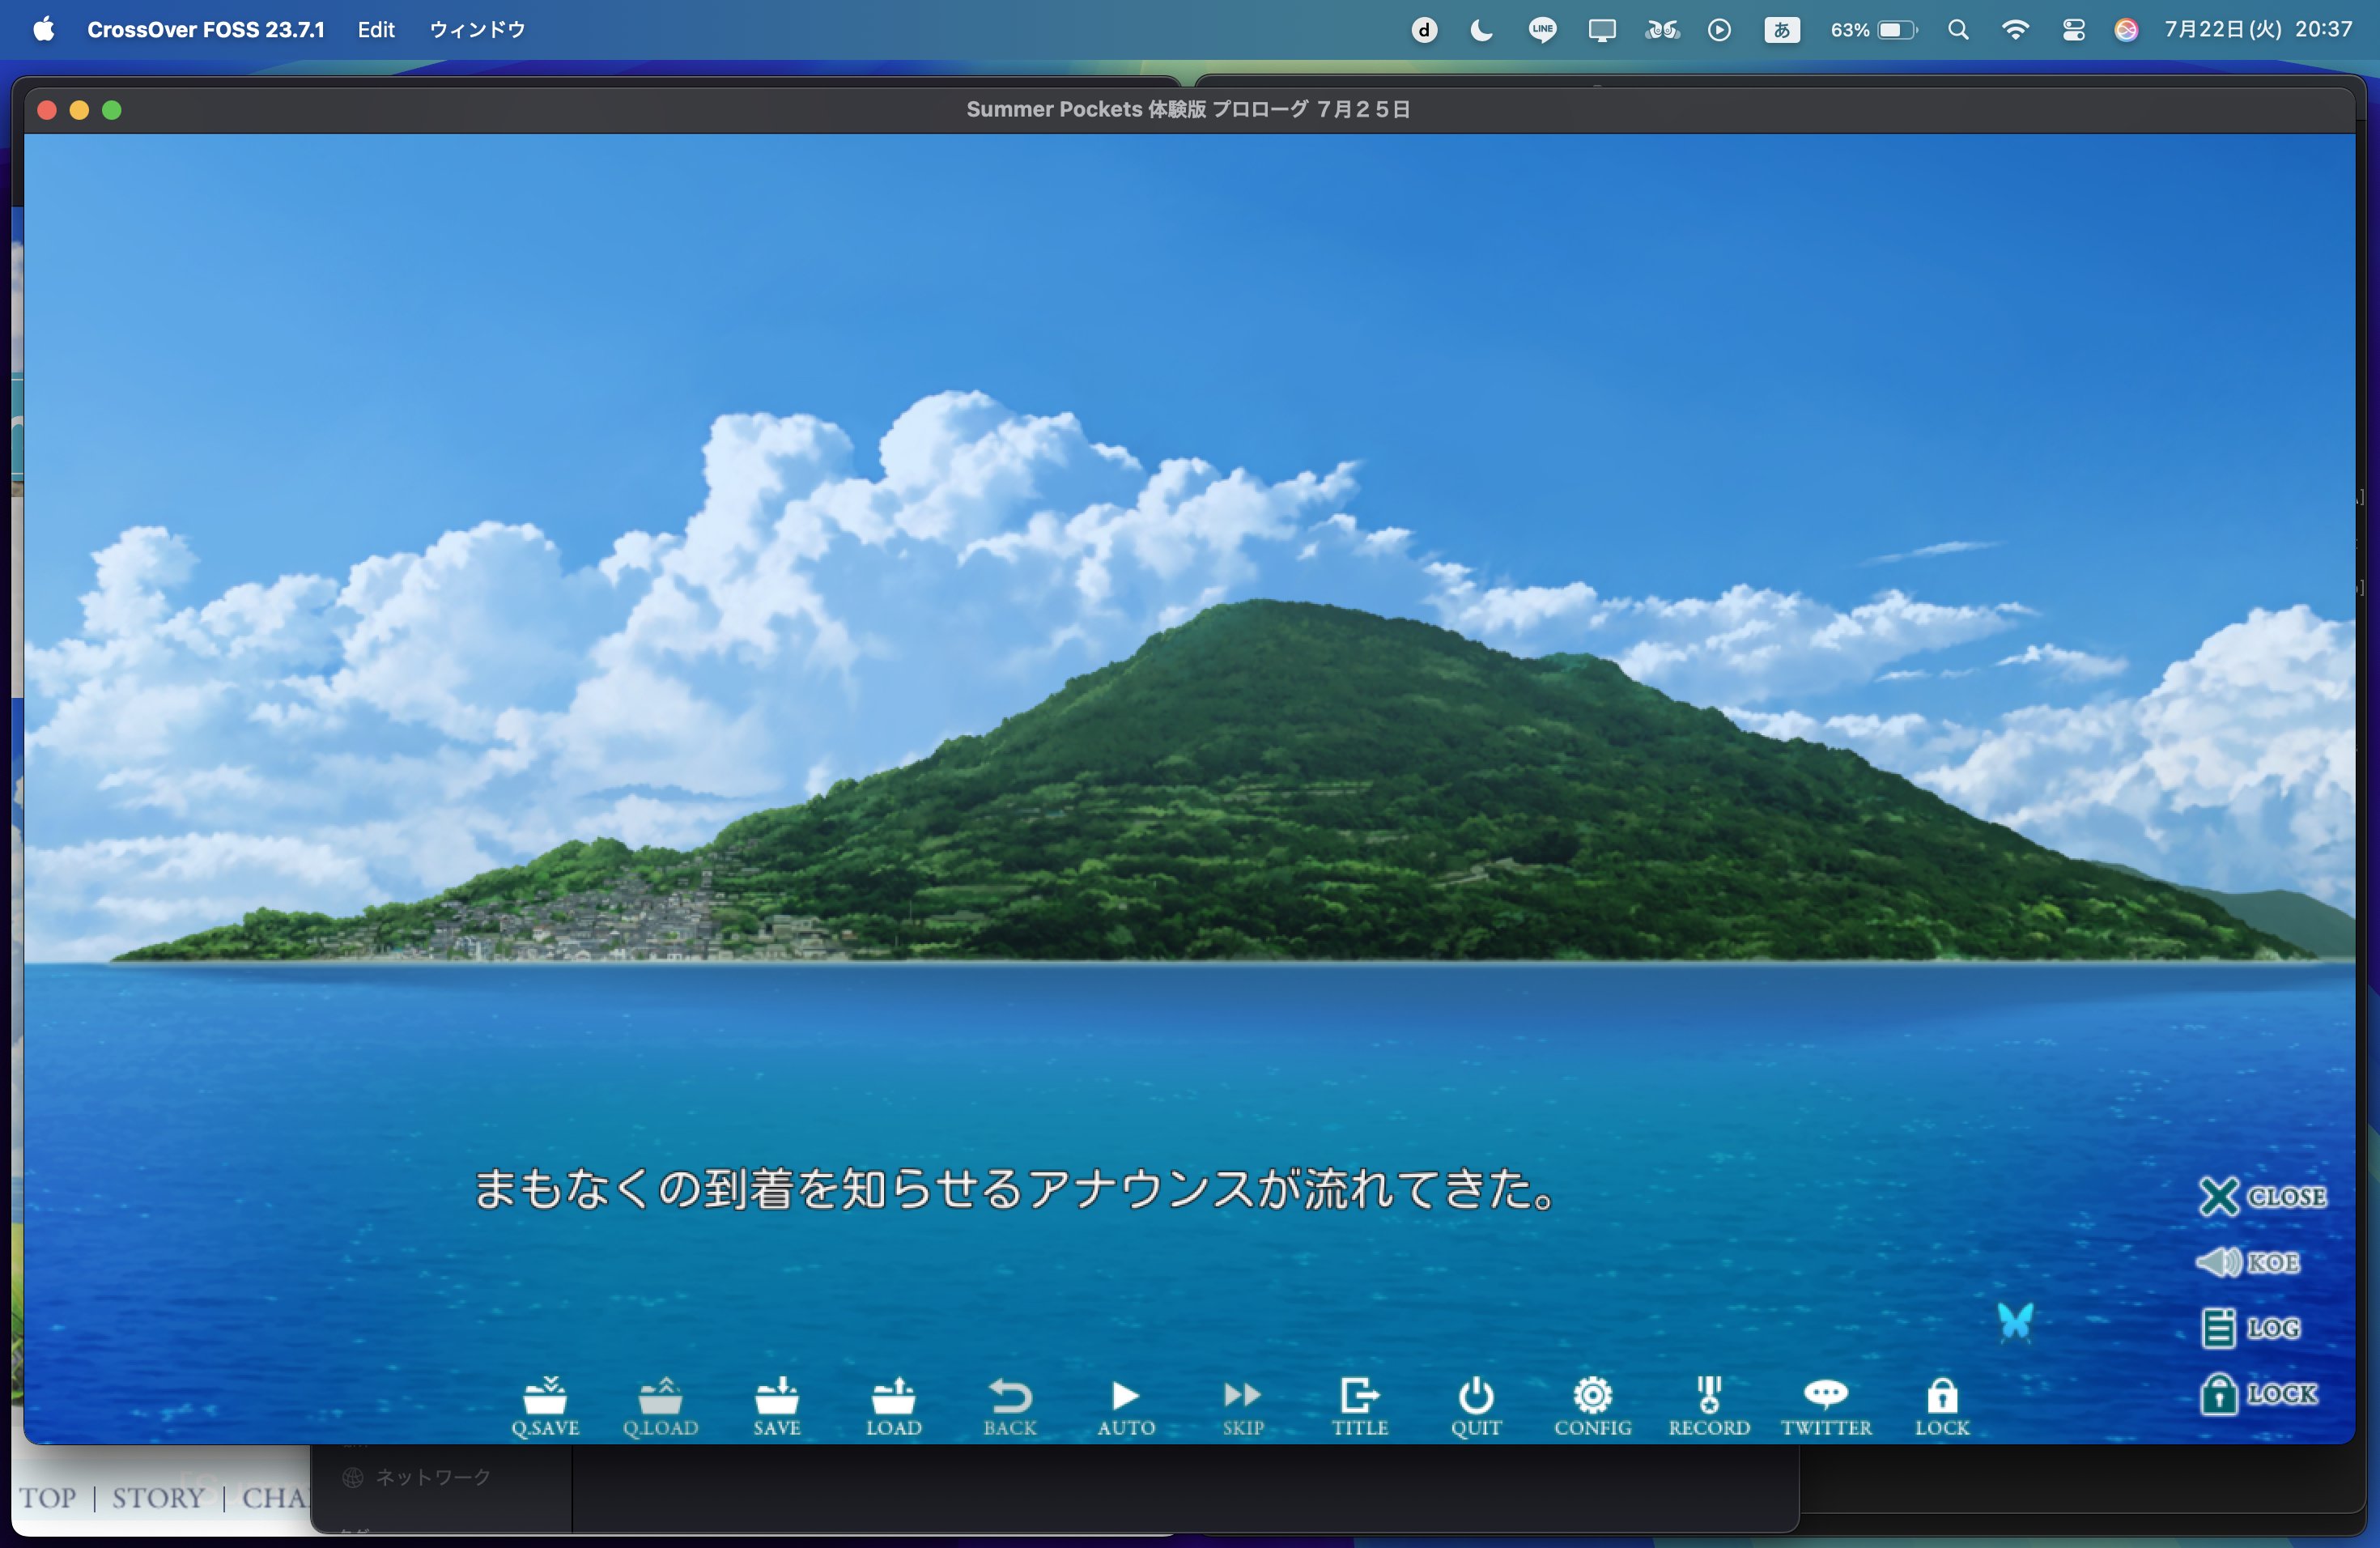The width and height of the screenshot is (2380, 1548).
Task: Minimize the Summer Pockets window with yellow button
Action: [79, 110]
